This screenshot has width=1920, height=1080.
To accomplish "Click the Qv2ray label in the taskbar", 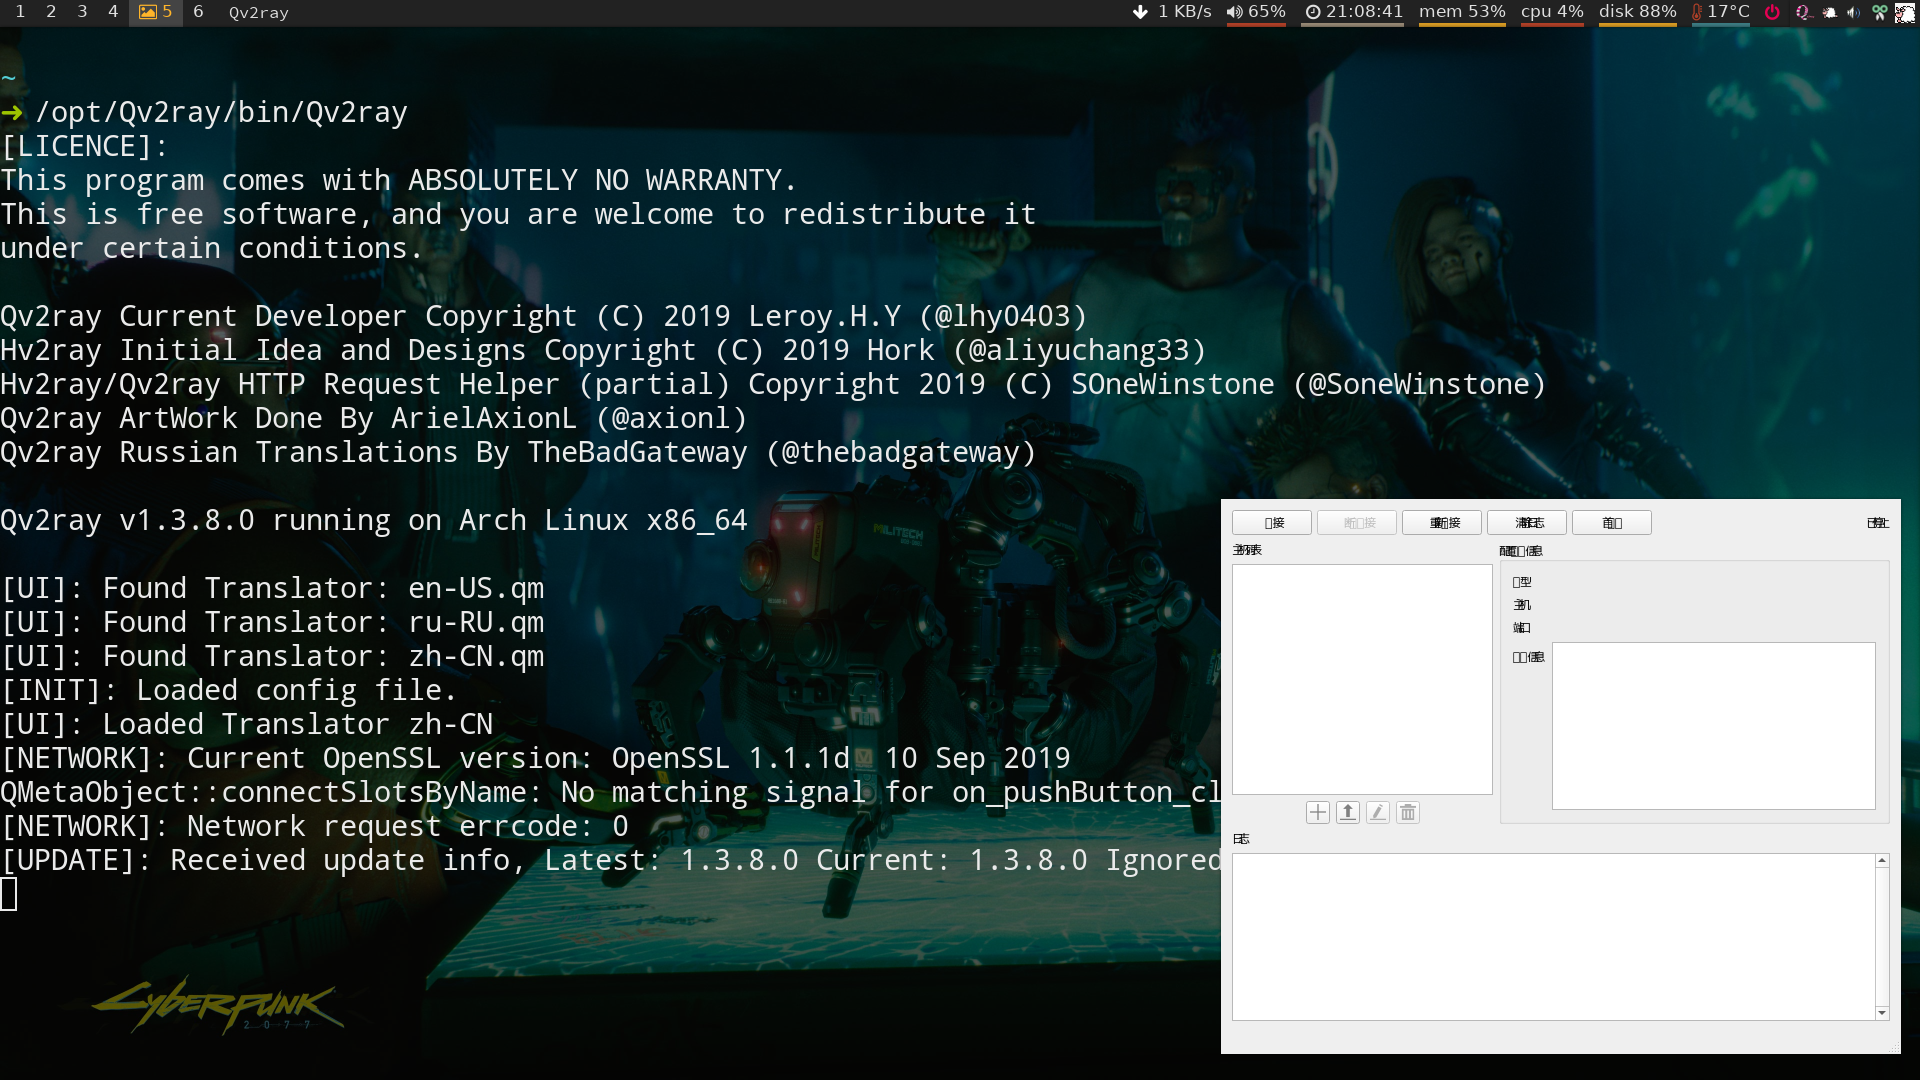I will [257, 12].
